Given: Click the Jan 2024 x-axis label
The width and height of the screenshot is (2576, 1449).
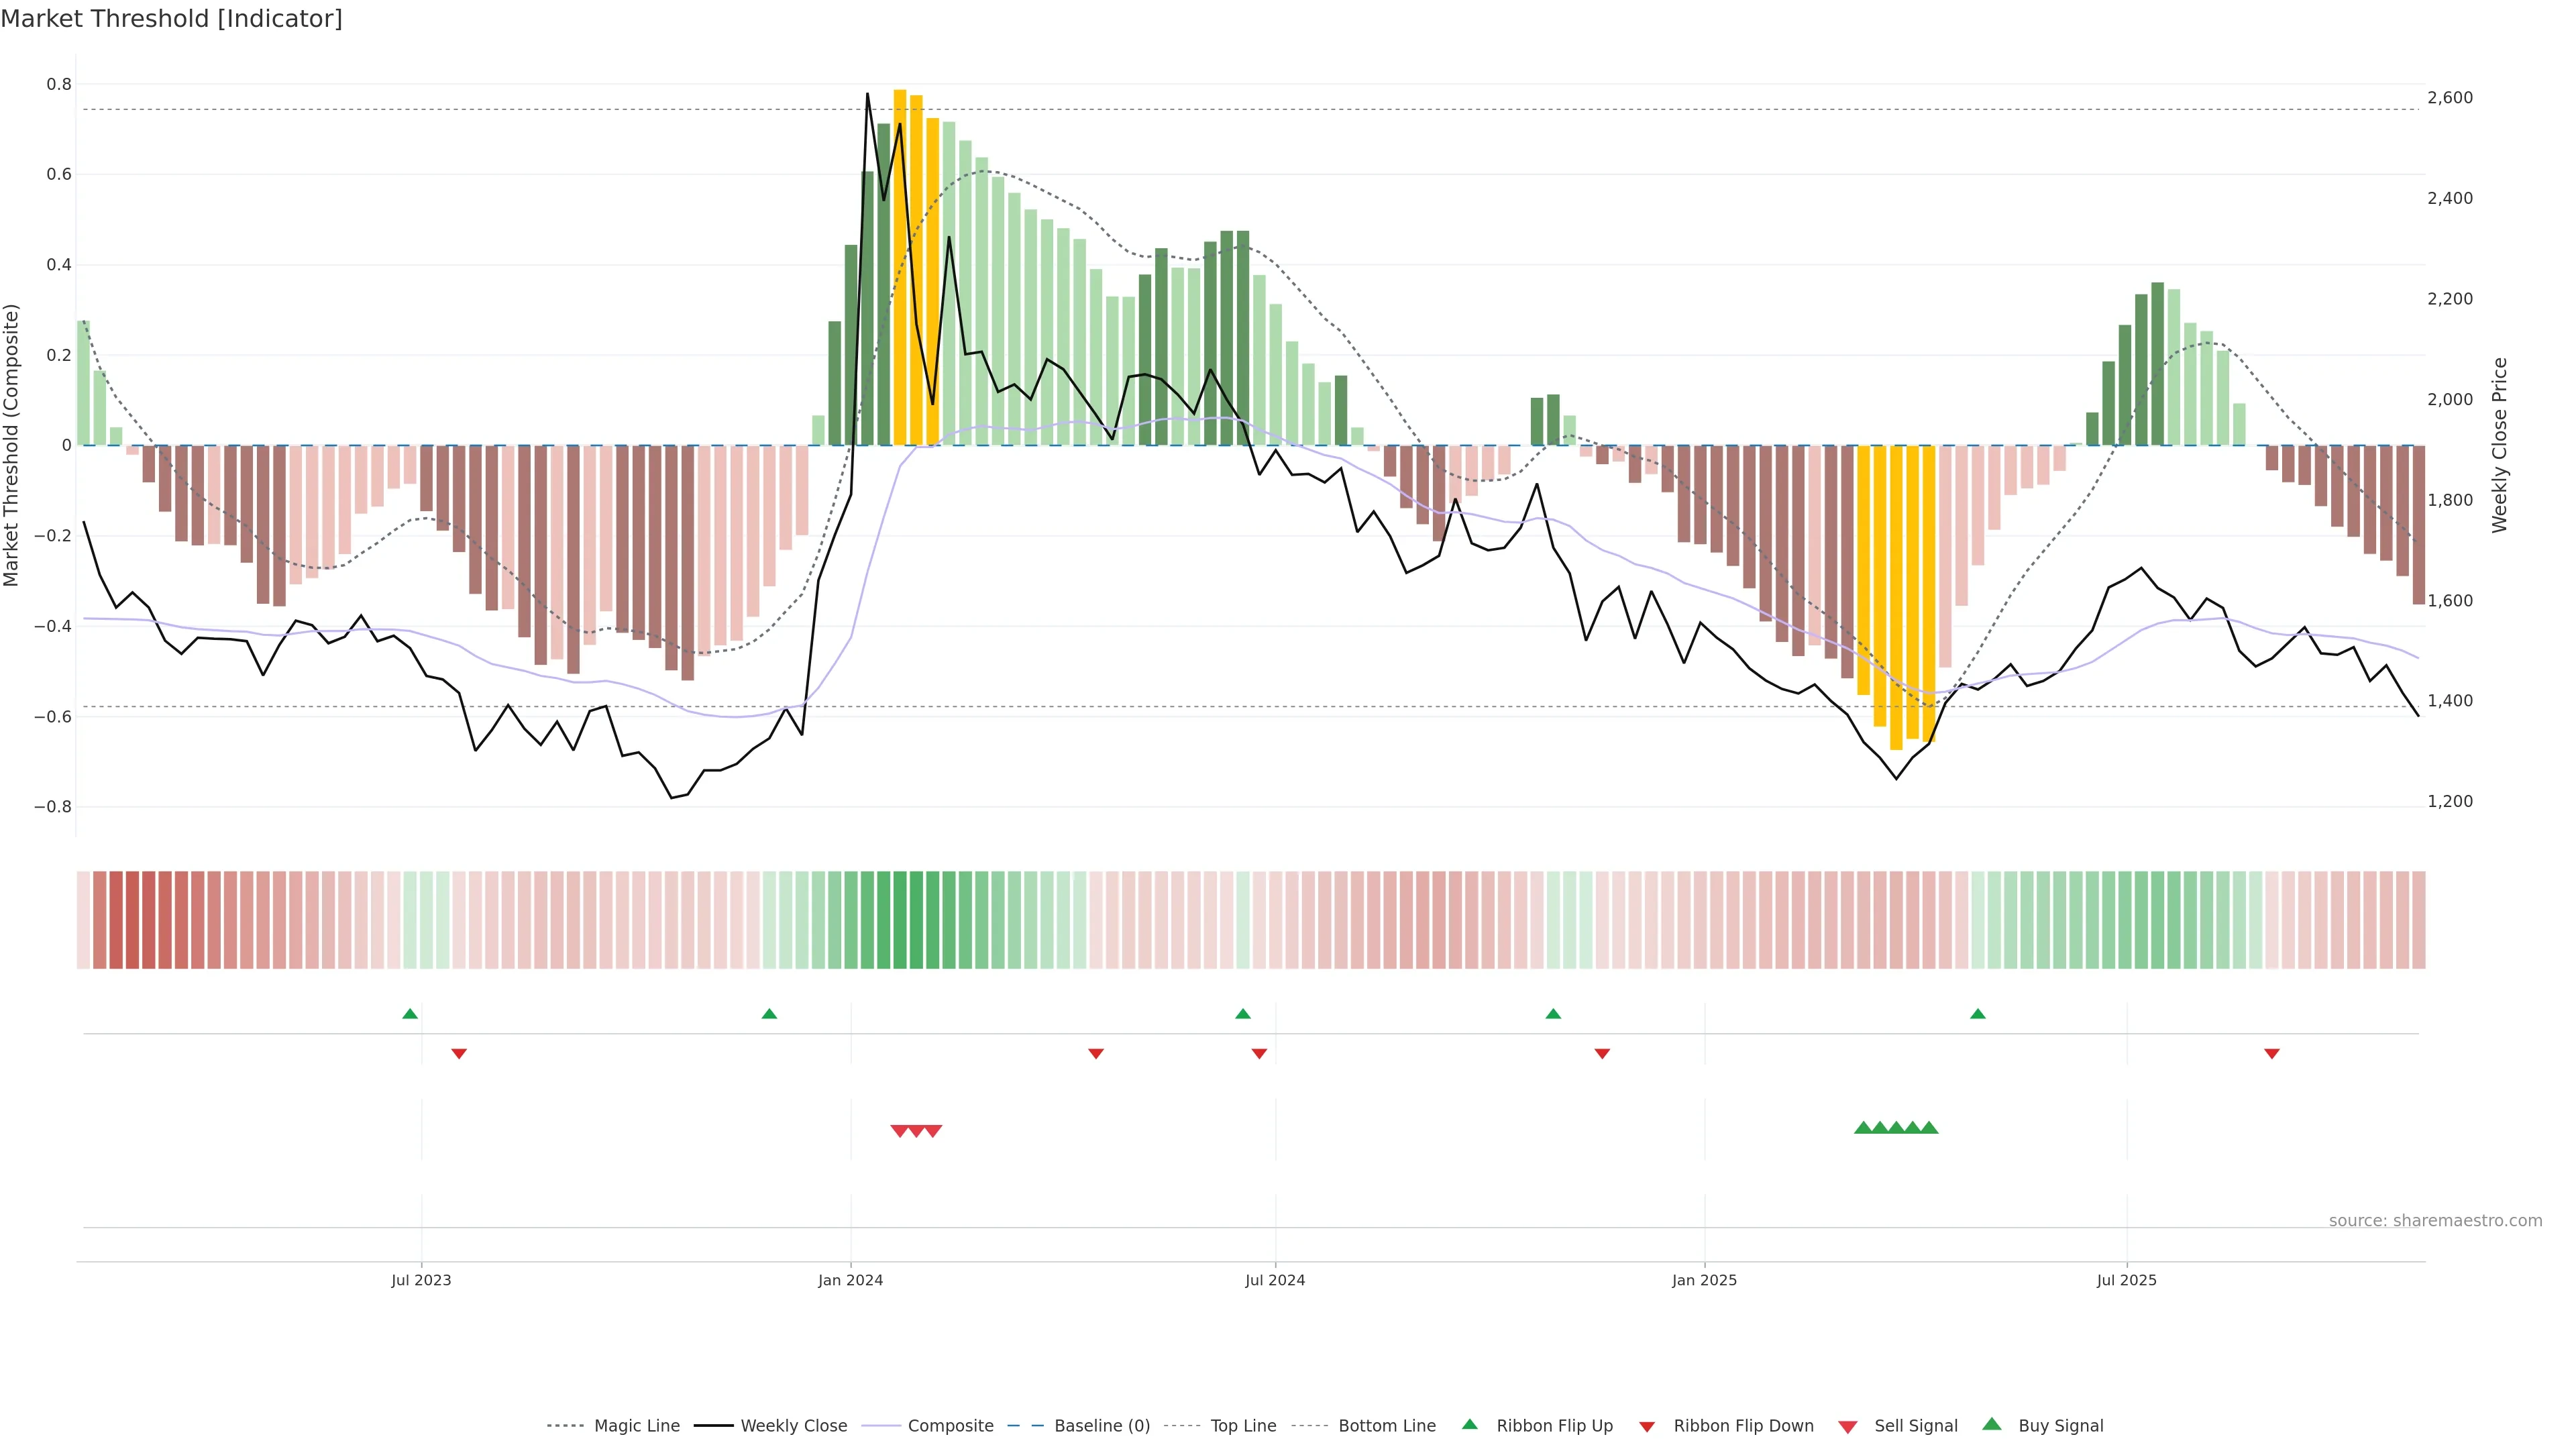Looking at the screenshot, I should (x=850, y=1280).
